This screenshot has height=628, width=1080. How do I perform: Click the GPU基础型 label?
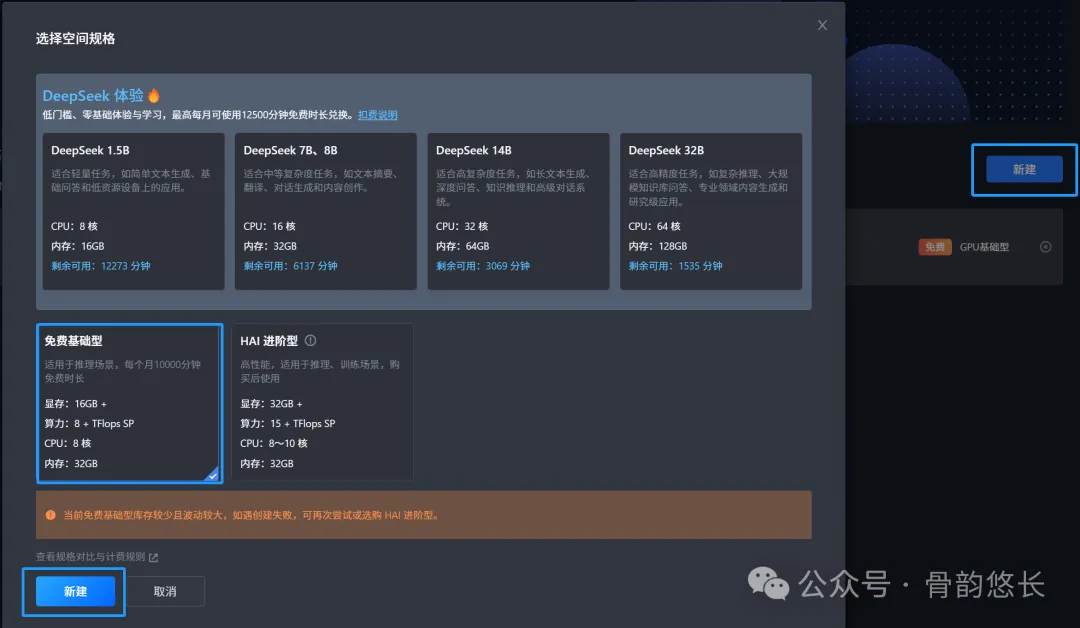coord(984,247)
